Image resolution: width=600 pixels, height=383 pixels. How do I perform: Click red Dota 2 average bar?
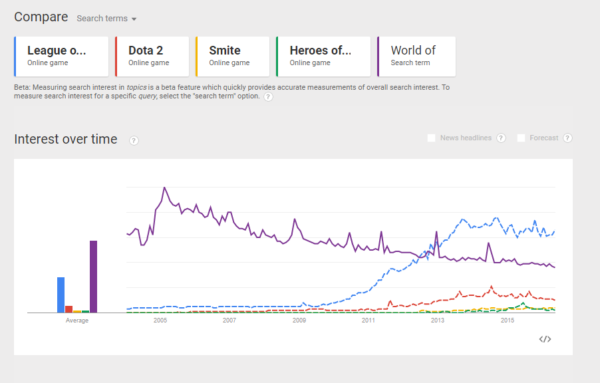69,309
